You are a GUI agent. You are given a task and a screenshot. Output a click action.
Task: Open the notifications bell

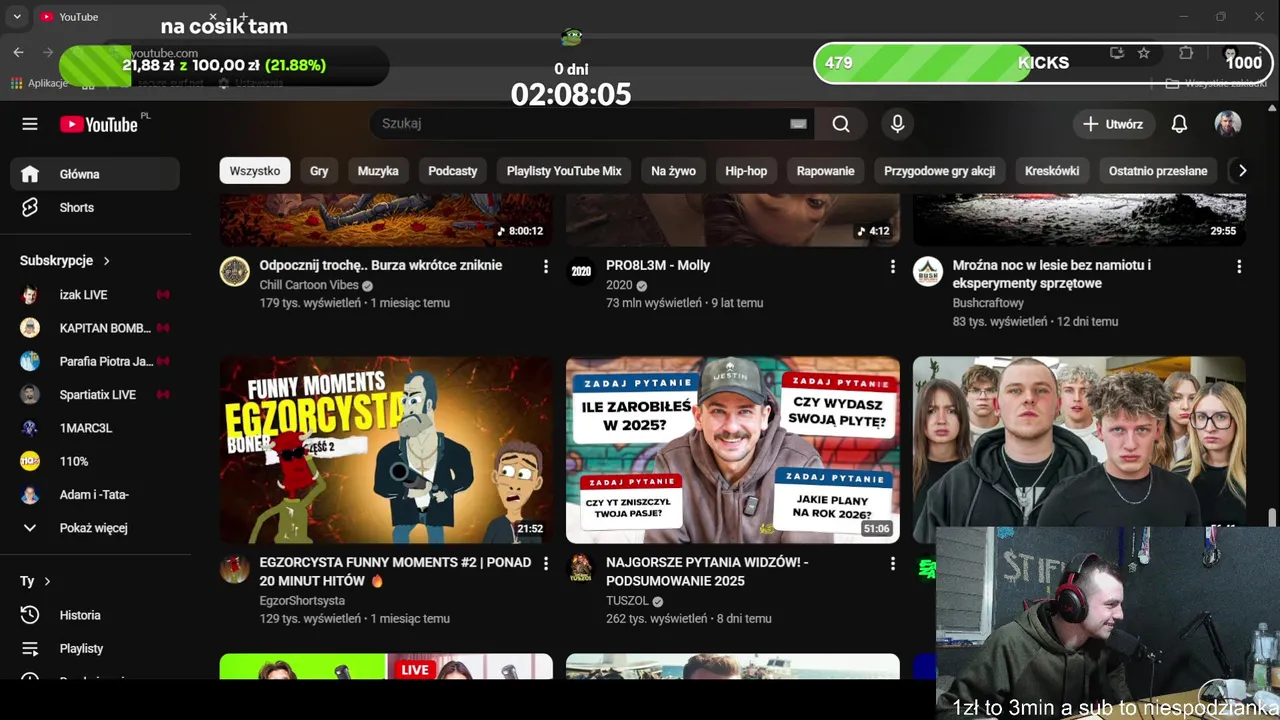pos(1179,124)
